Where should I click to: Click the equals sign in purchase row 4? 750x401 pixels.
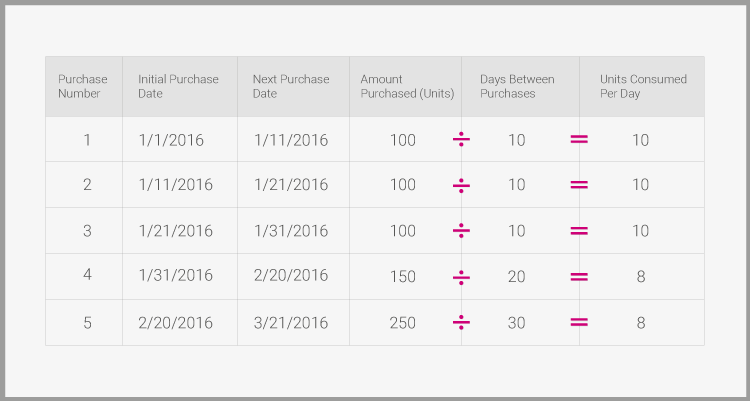click(x=579, y=277)
